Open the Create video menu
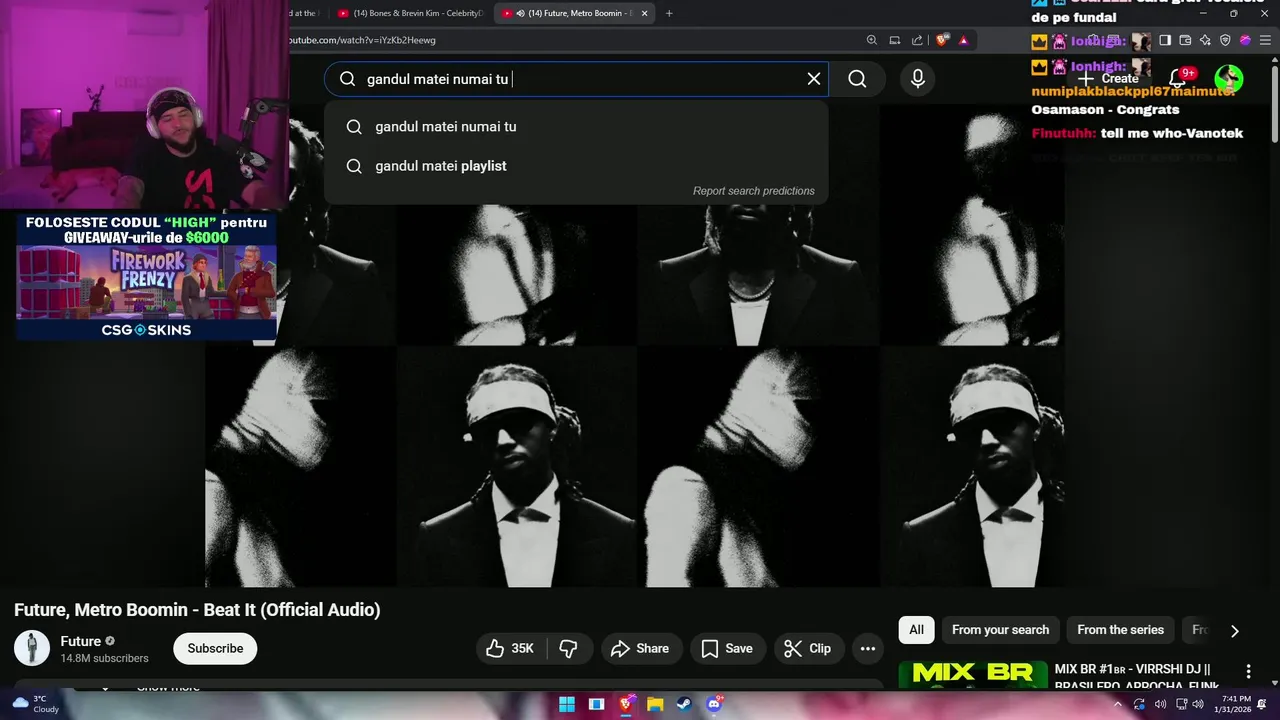The width and height of the screenshot is (1280, 720). tap(1109, 79)
